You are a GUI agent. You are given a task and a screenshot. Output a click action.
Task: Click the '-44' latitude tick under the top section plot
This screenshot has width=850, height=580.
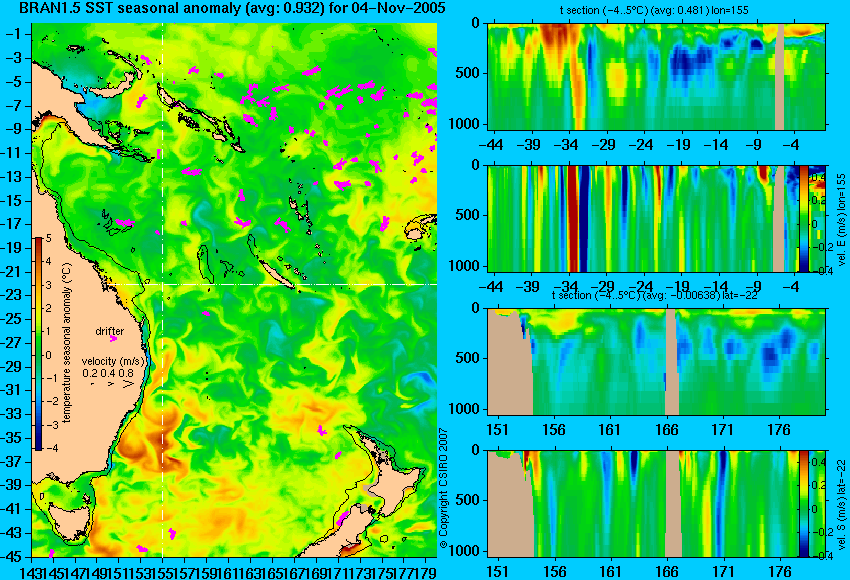tap(492, 145)
